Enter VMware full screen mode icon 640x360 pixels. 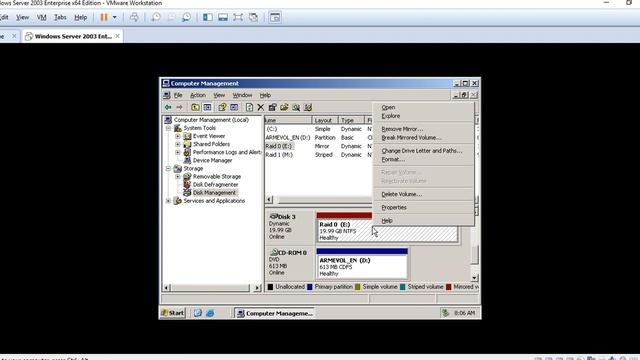point(238,17)
